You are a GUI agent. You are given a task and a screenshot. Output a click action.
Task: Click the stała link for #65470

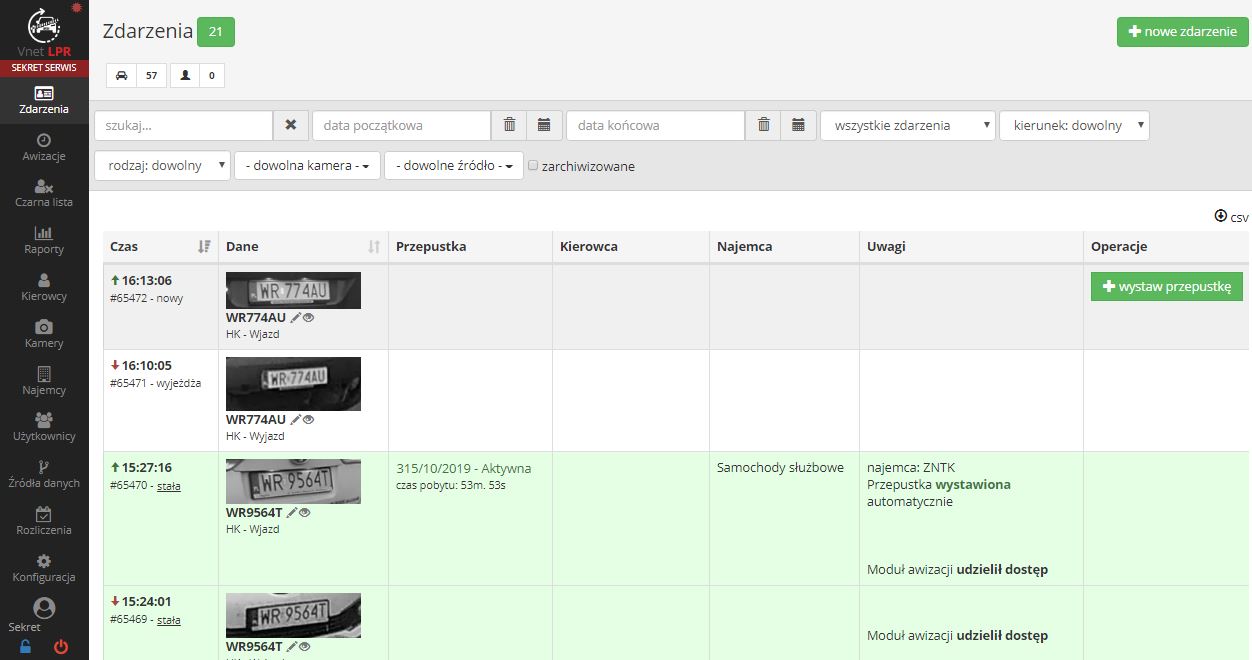click(169, 486)
